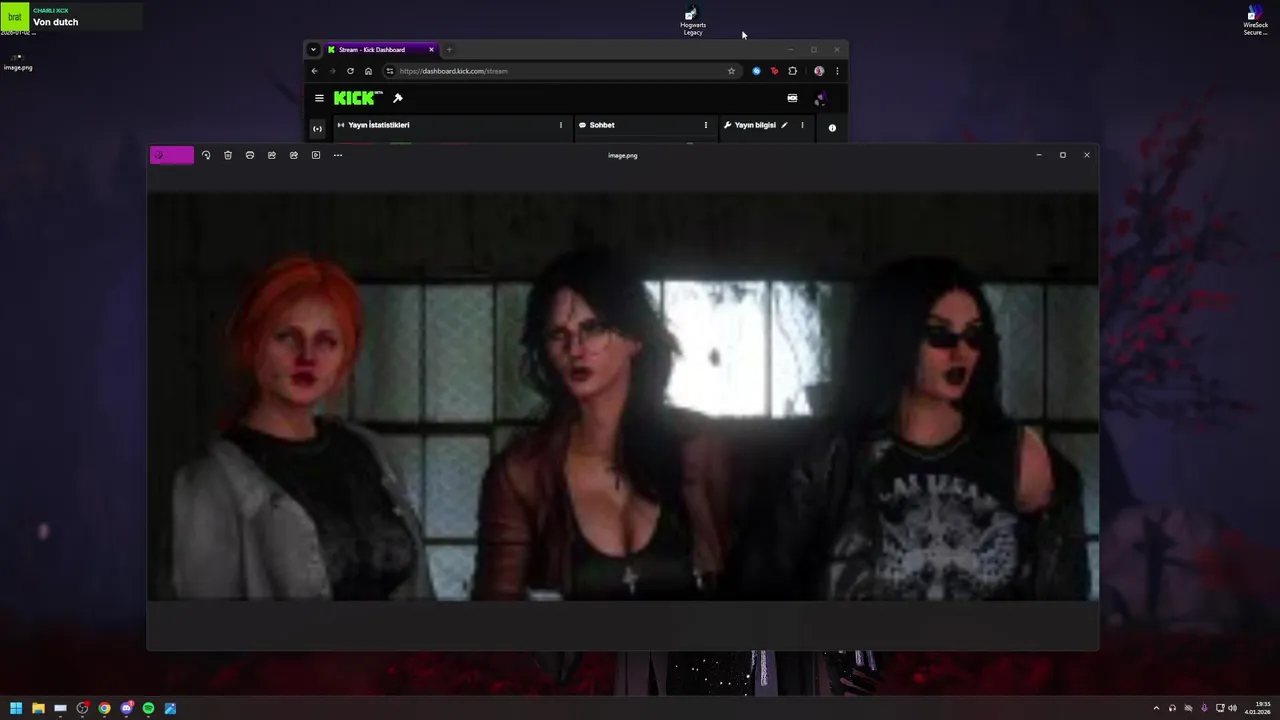Click the info icon on Kick dashboard
This screenshot has height=720, width=1280.
click(x=832, y=128)
